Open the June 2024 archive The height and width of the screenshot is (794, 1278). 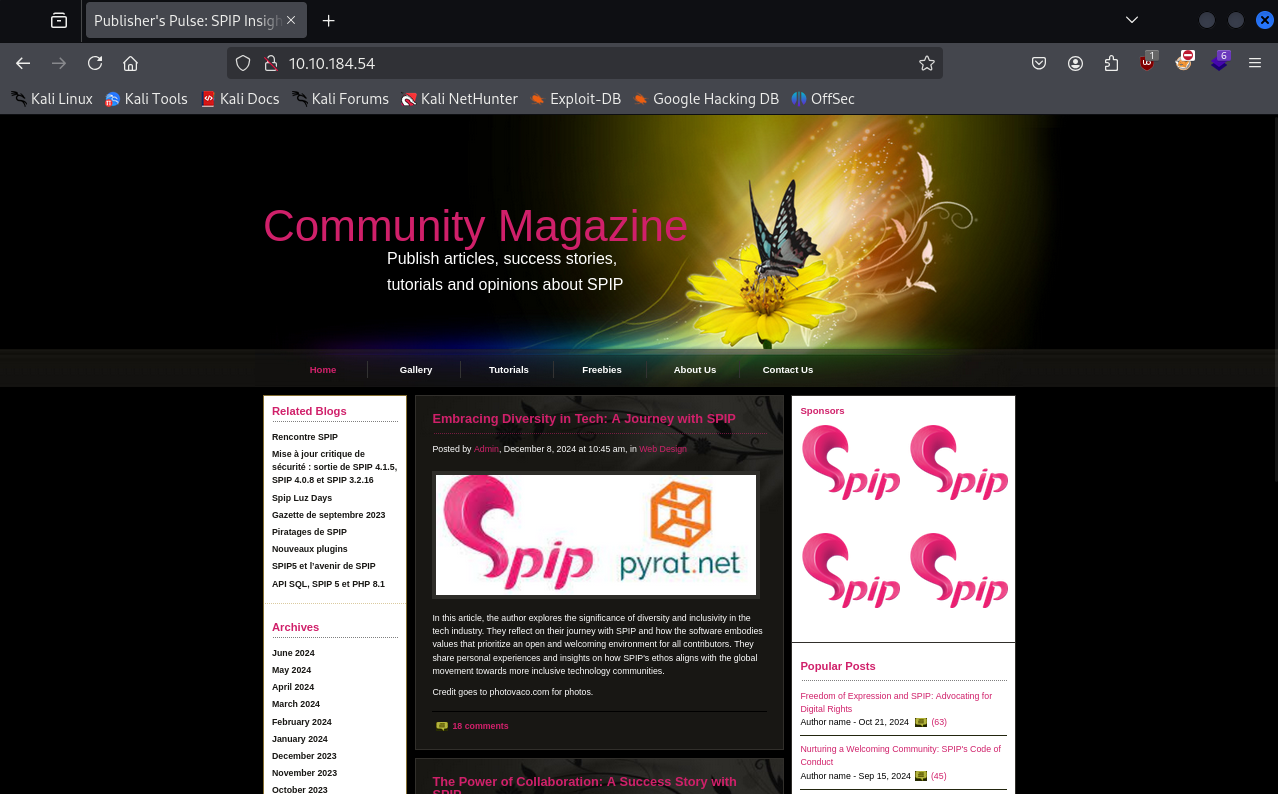pos(293,653)
